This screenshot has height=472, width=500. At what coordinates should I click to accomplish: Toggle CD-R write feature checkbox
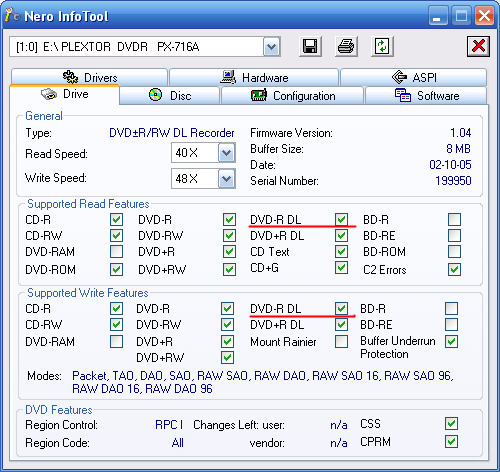click(x=116, y=308)
